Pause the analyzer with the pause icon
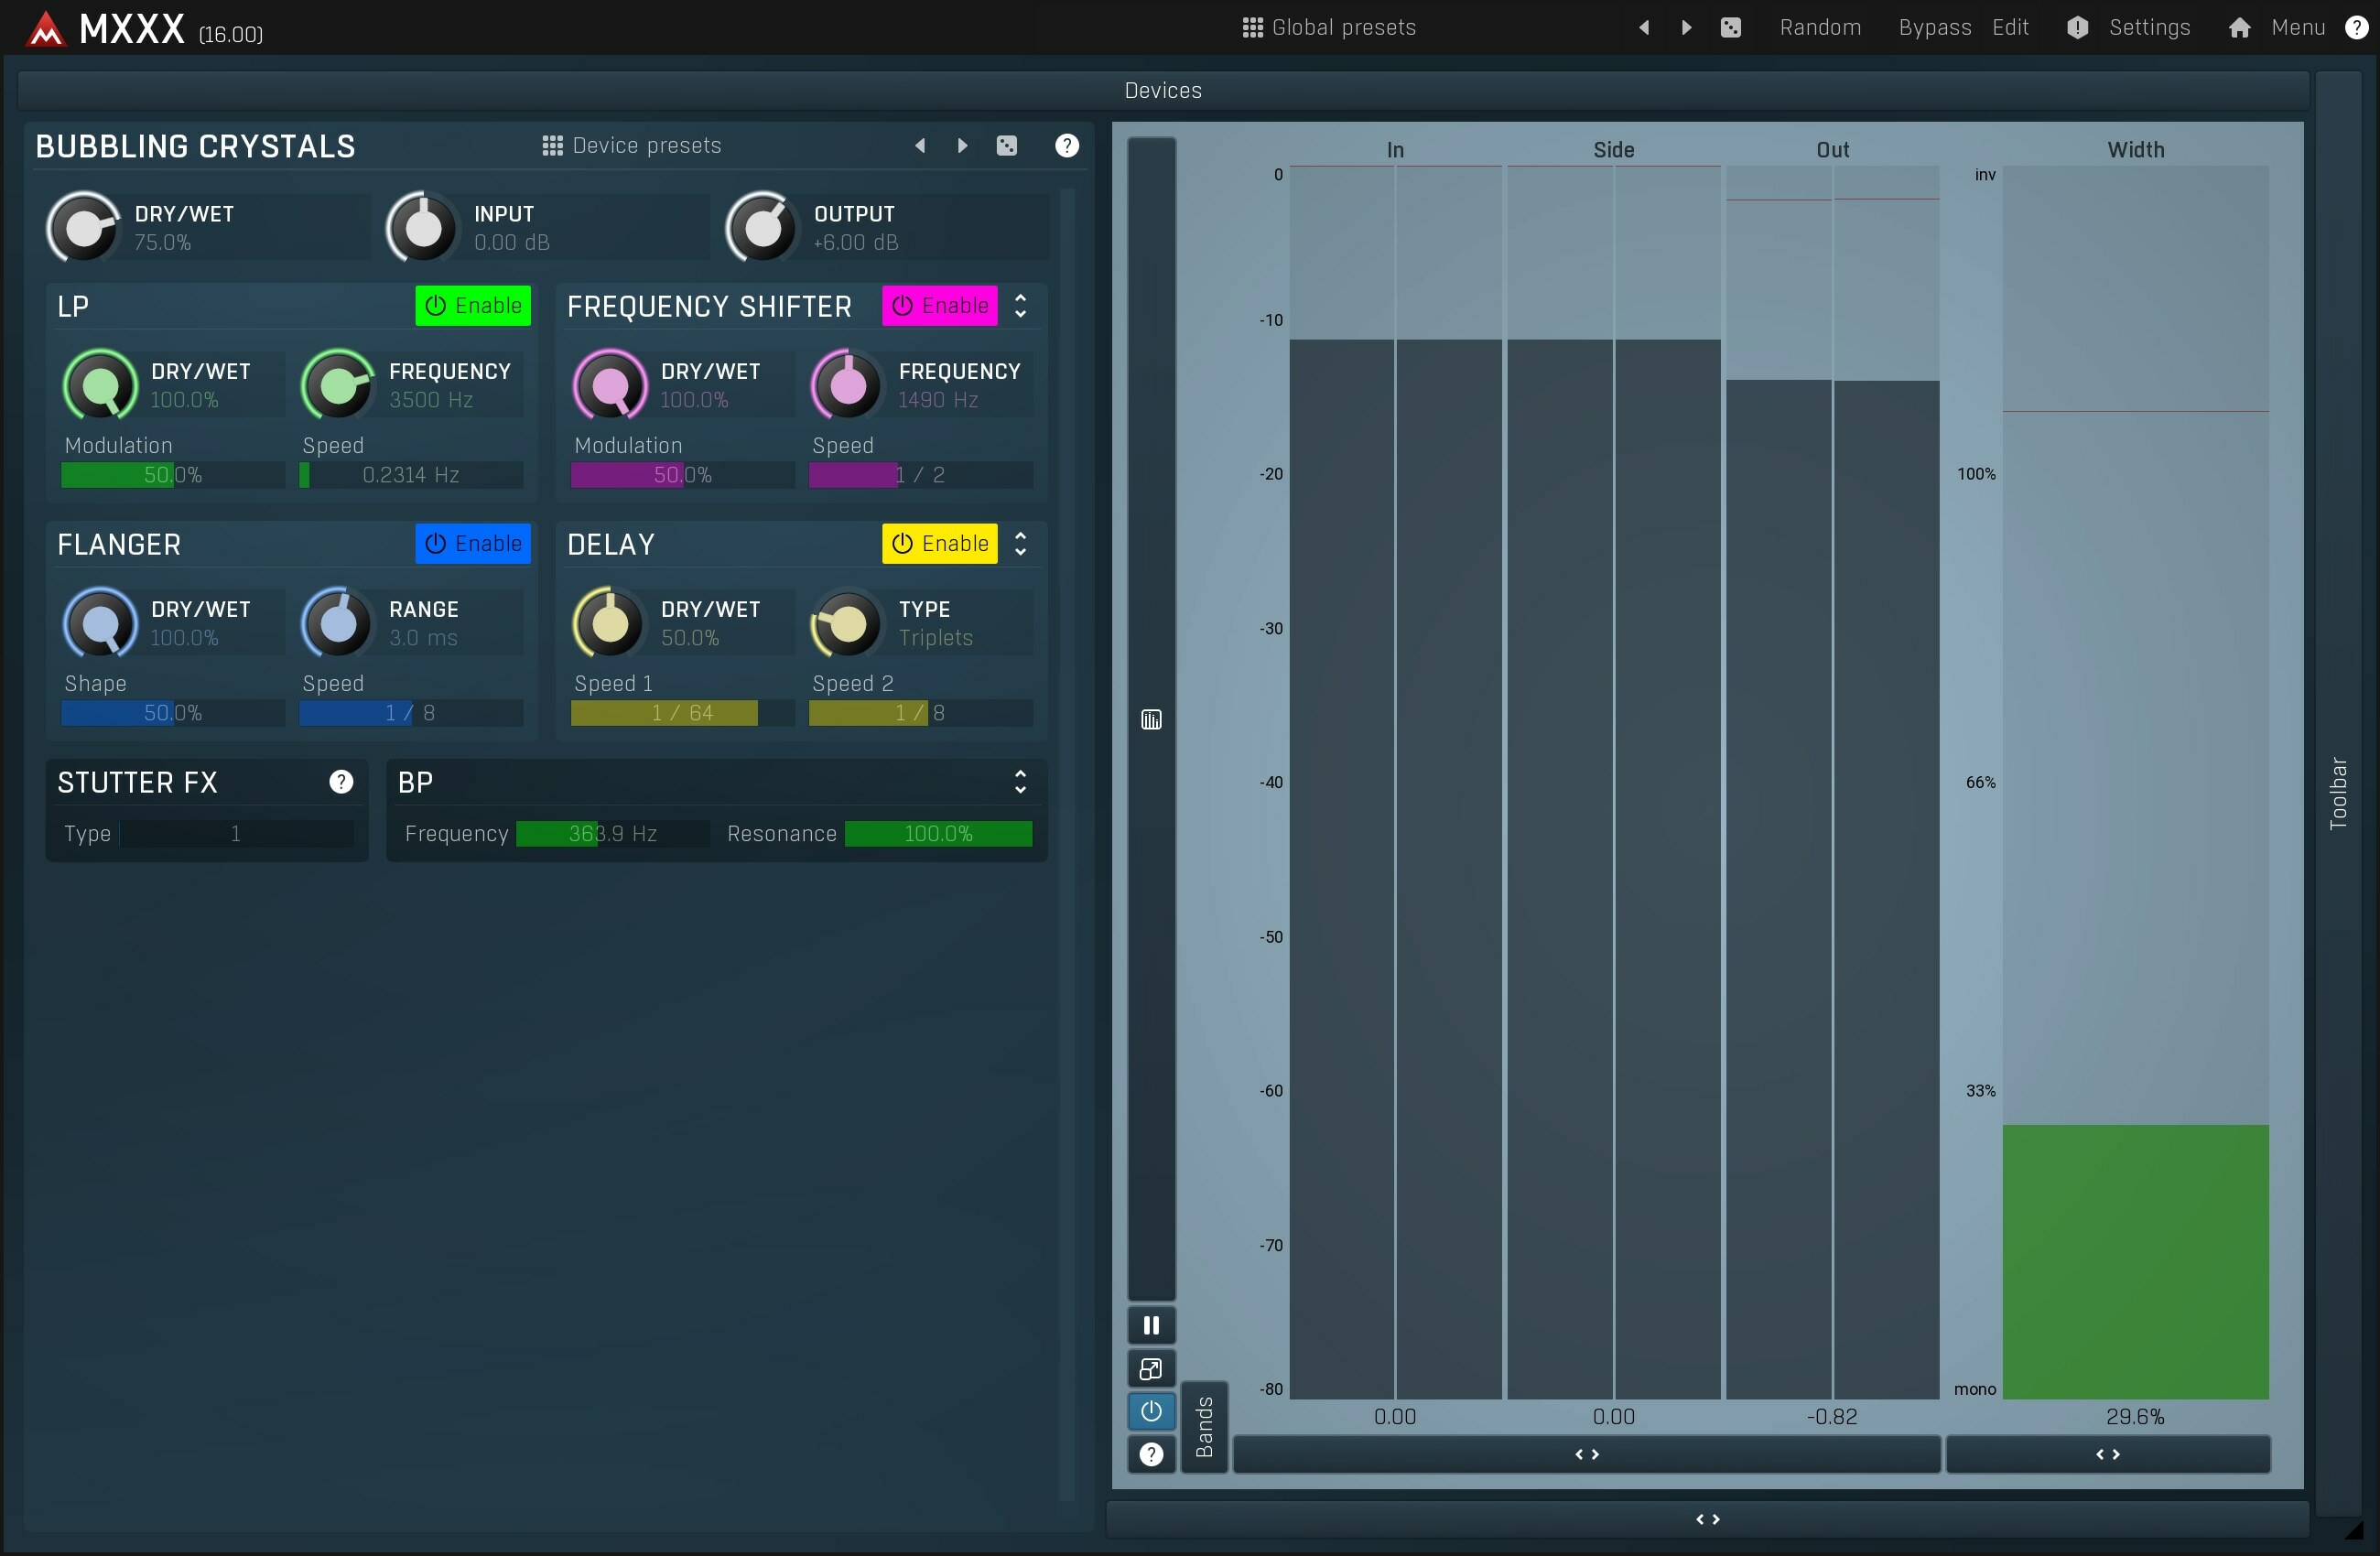 click(x=1151, y=1324)
